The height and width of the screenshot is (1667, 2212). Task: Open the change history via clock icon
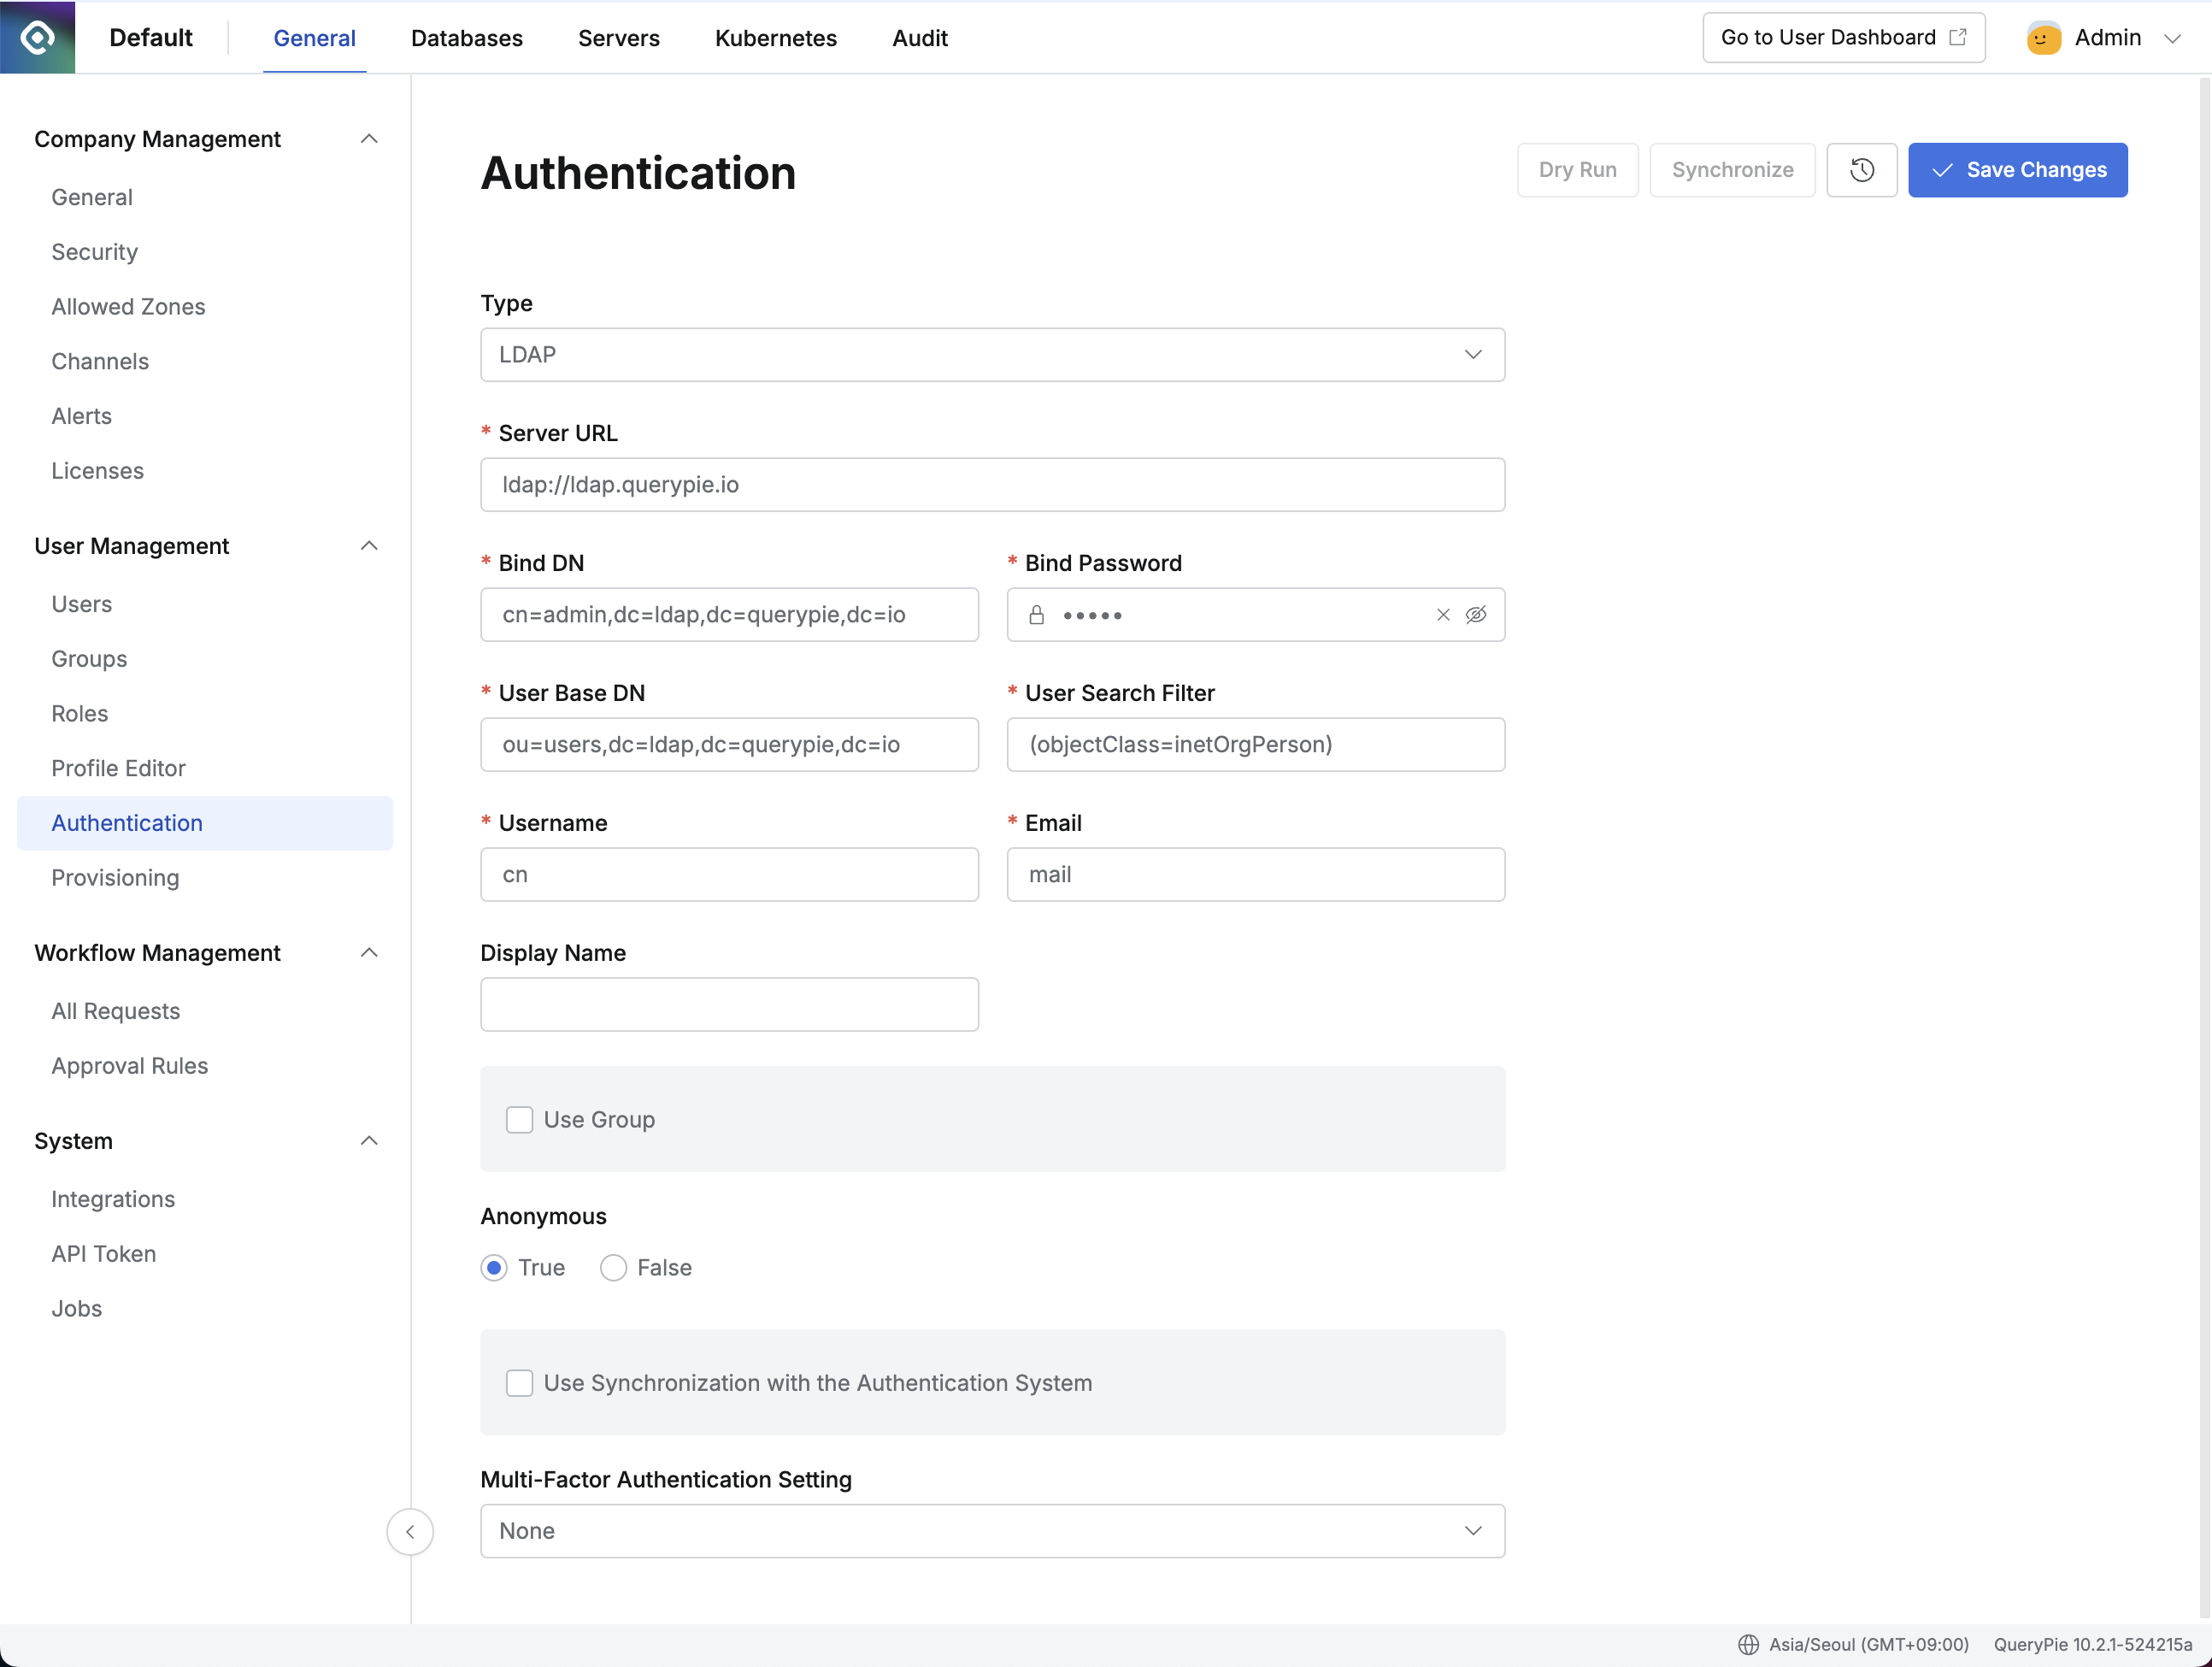(x=1862, y=170)
